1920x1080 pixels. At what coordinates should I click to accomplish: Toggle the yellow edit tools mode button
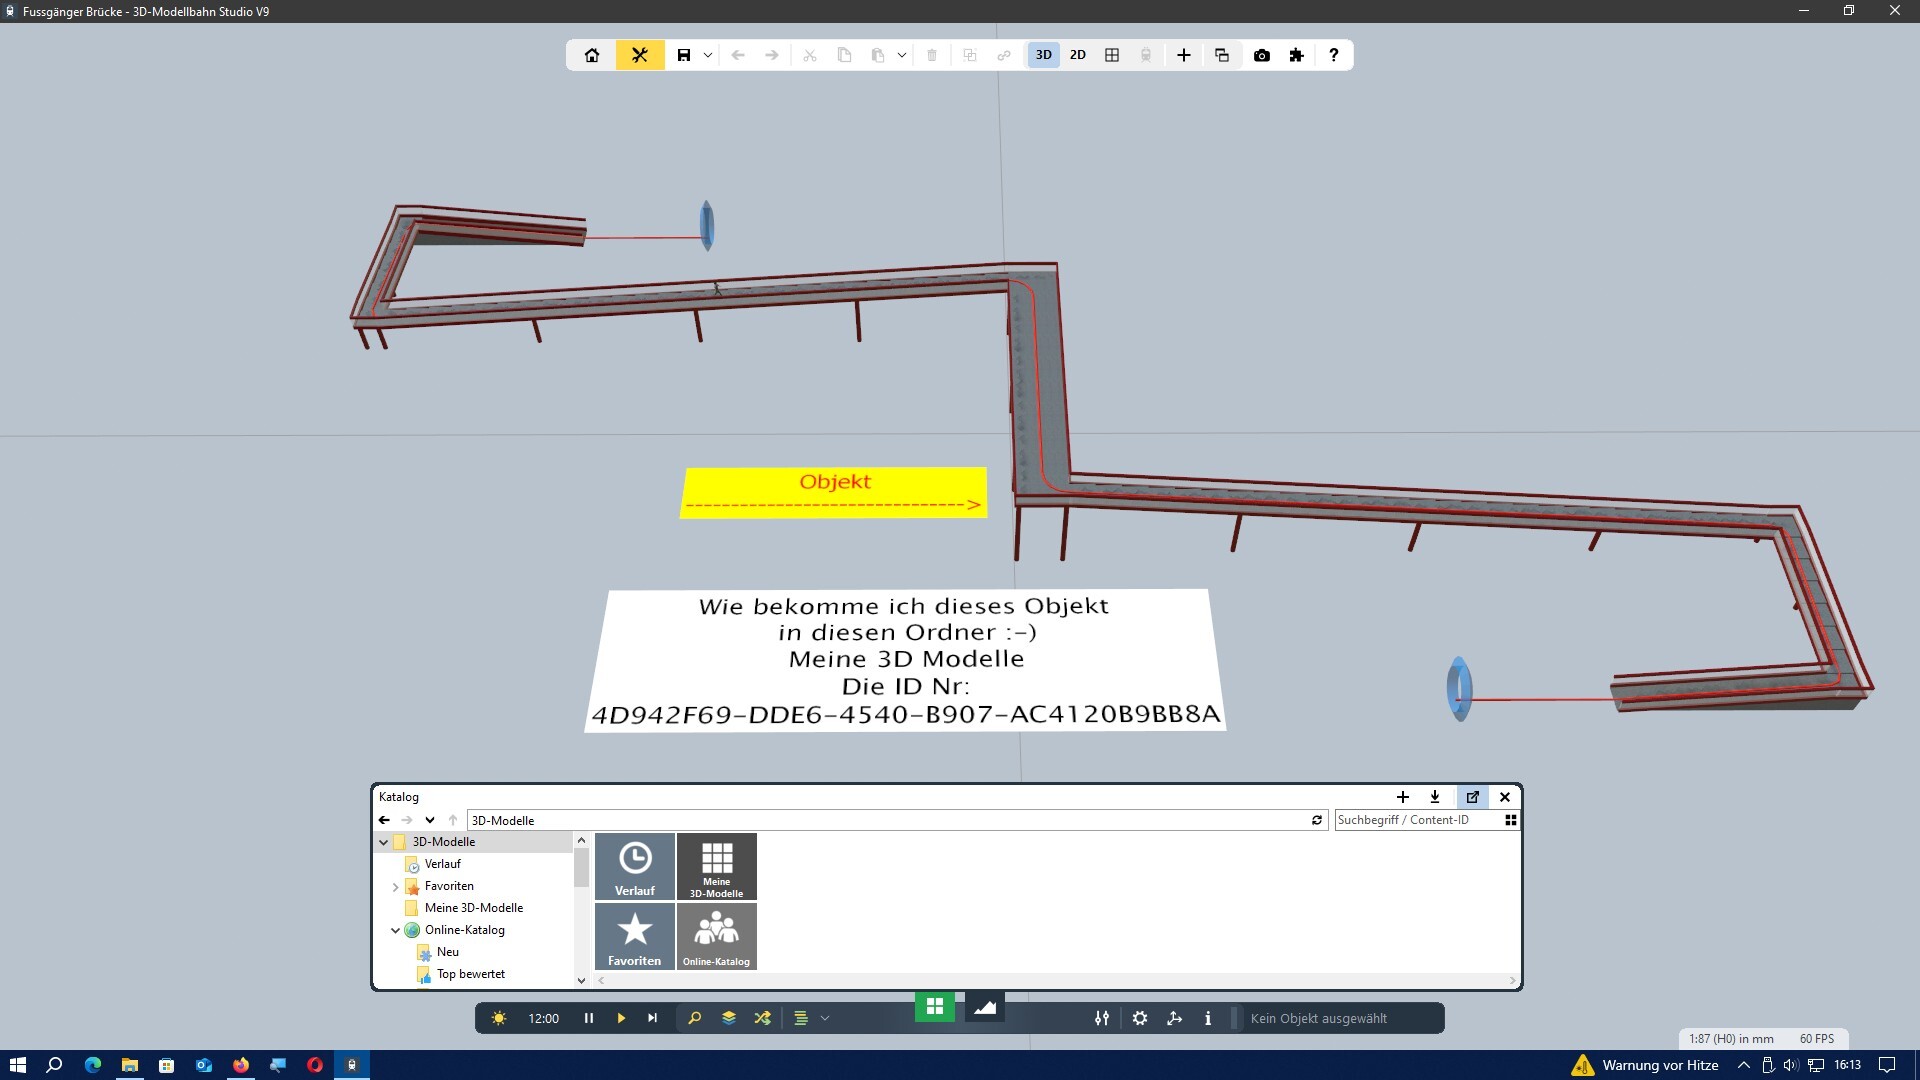click(640, 55)
